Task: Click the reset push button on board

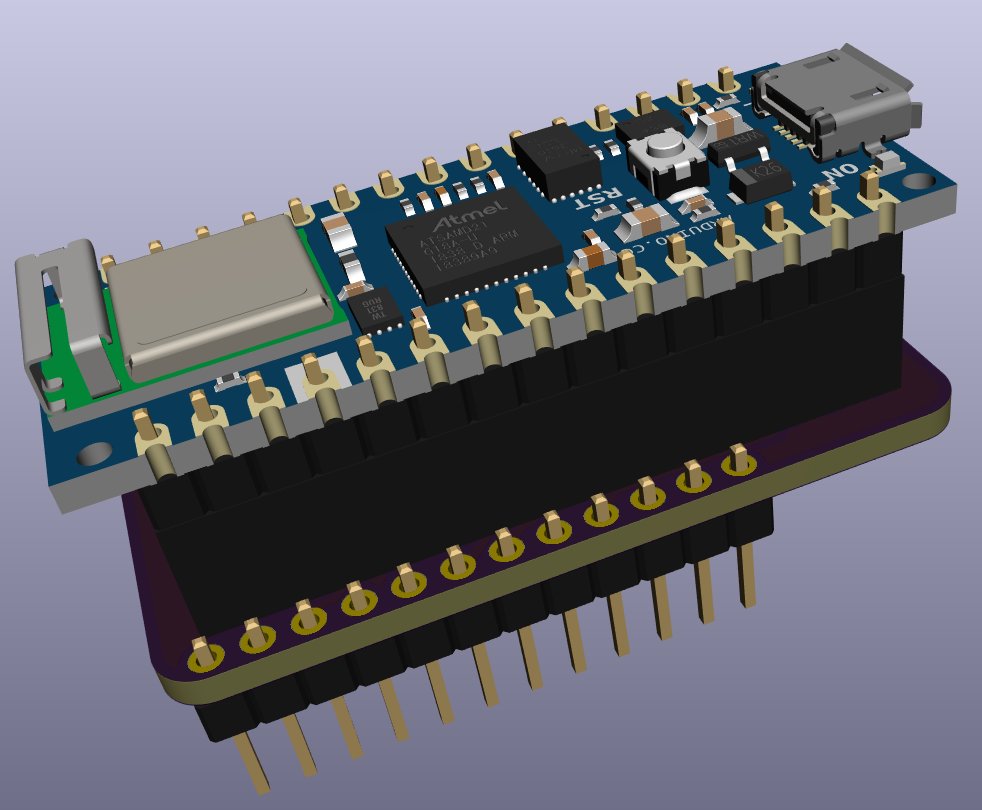Action: [666, 157]
